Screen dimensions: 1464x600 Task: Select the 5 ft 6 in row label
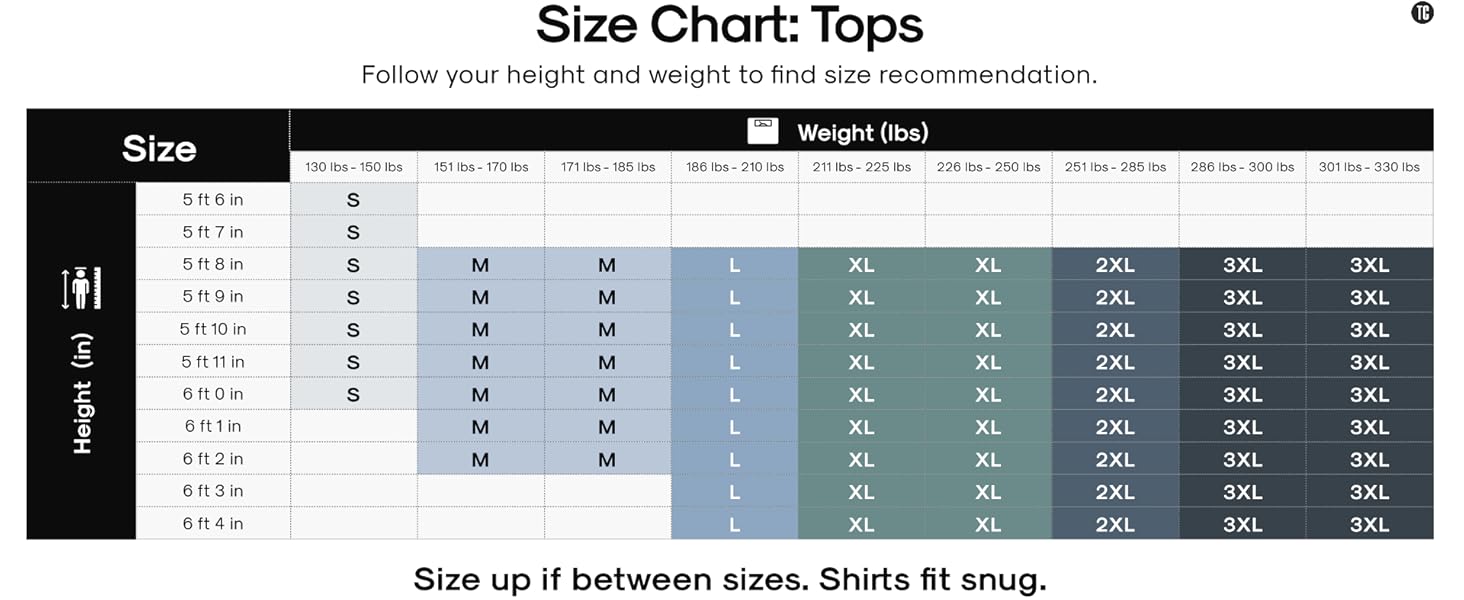pos(212,199)
